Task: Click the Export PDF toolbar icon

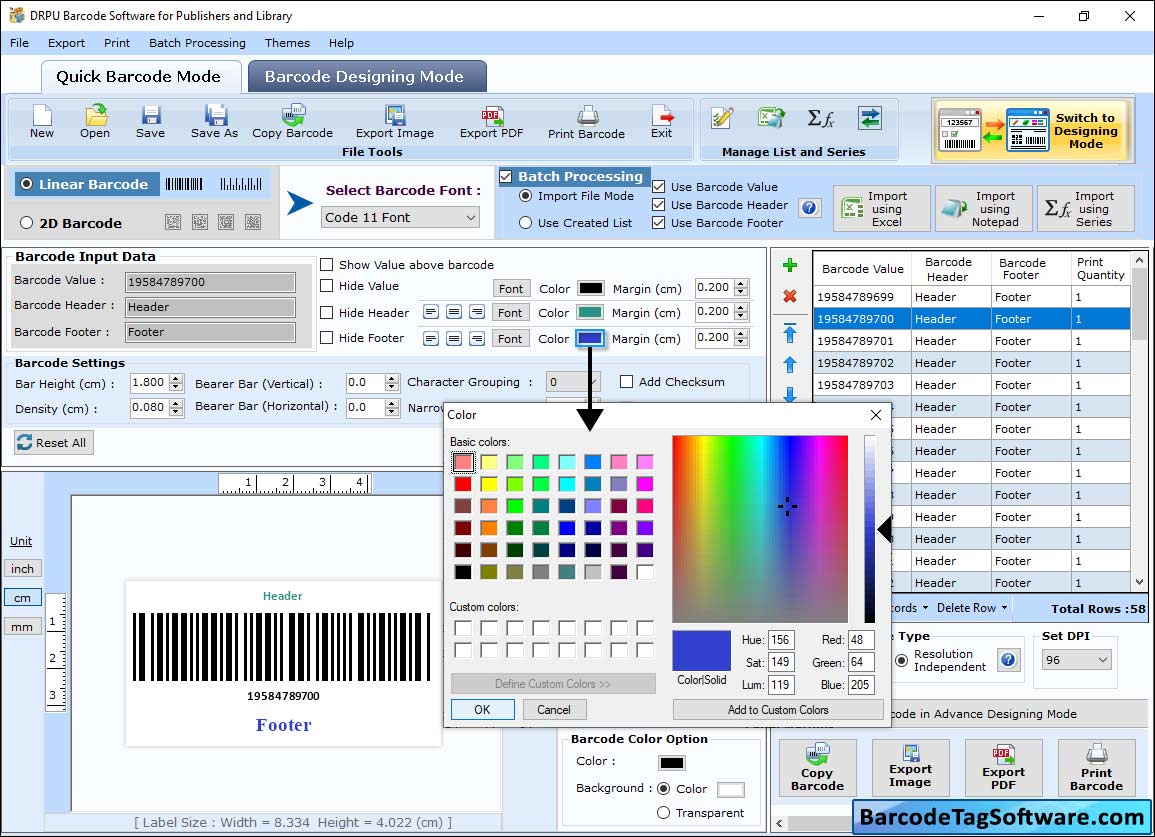Action: point(491,120)
